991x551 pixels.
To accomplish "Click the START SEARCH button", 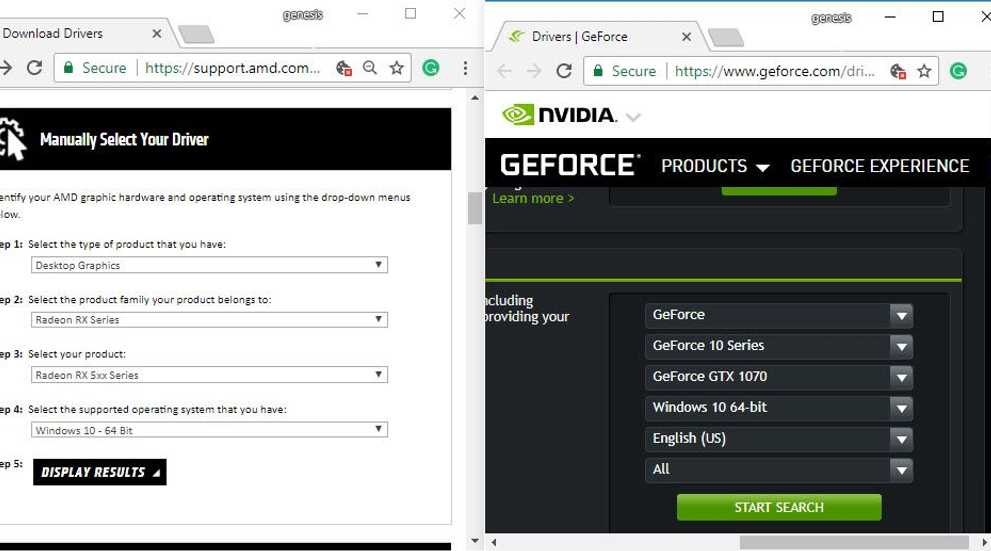I will [x=779, y=507].
